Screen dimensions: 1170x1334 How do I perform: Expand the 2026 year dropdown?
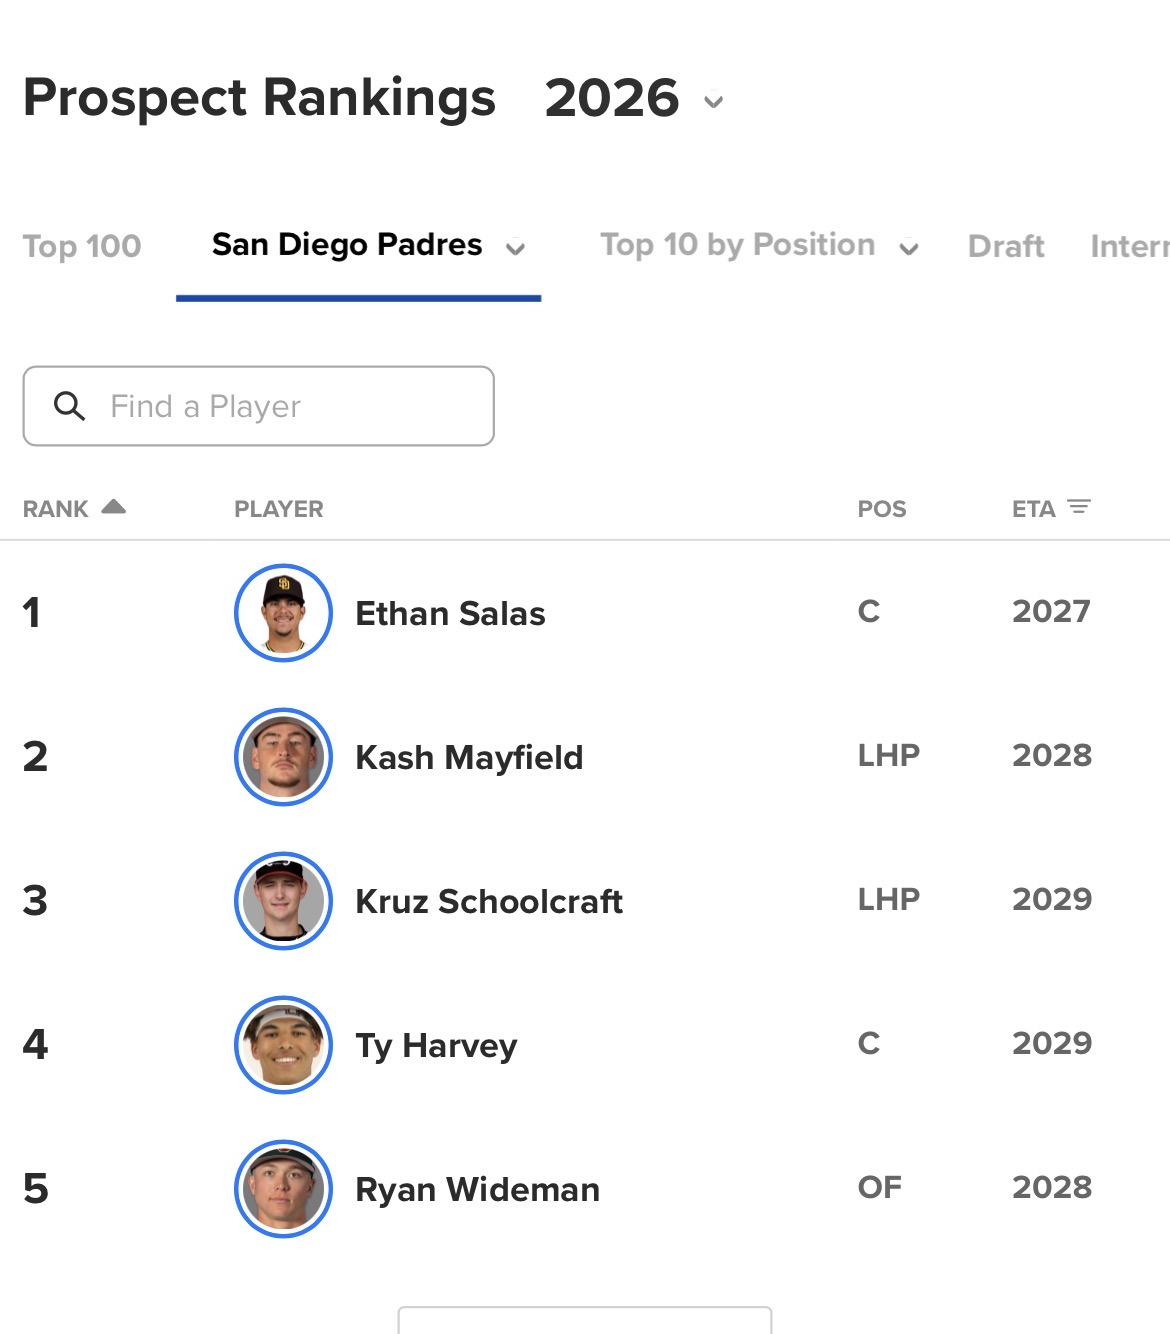(713, 101)
